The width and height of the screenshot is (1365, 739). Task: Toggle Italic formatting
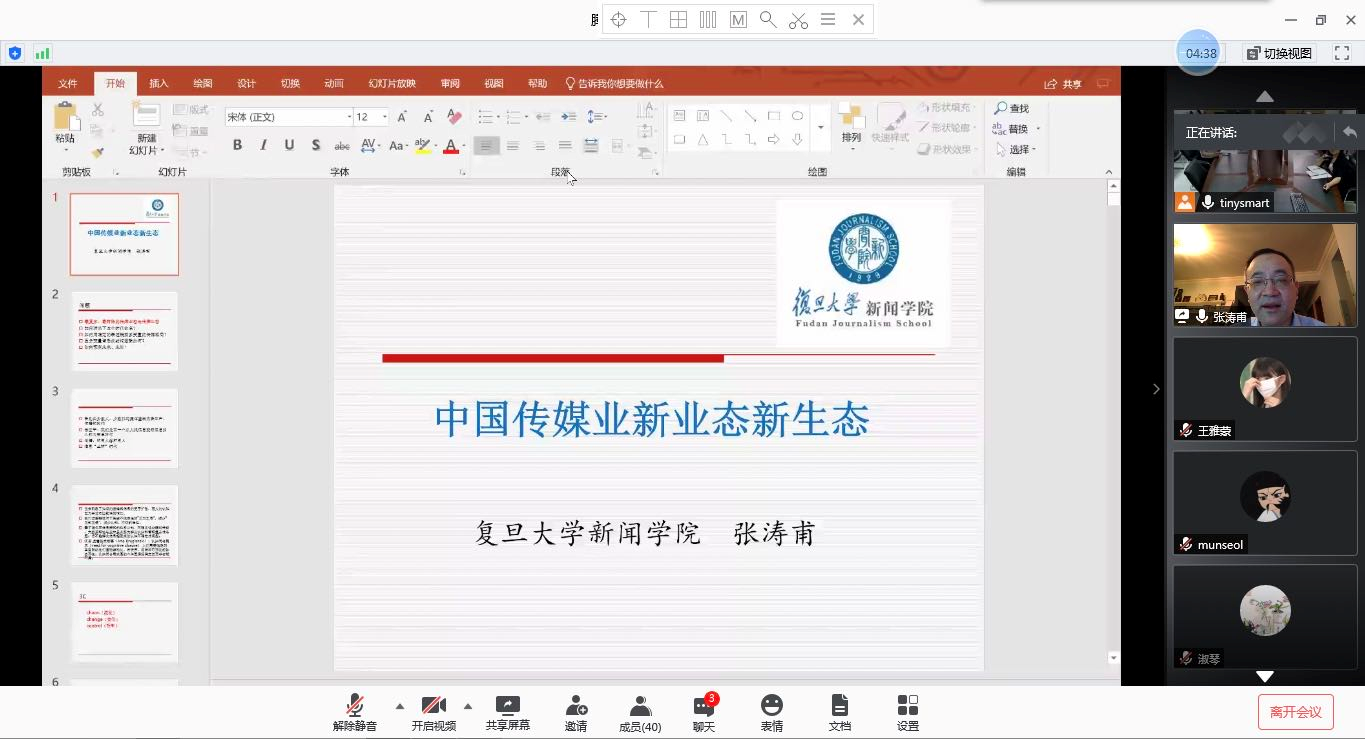point(264,146)
